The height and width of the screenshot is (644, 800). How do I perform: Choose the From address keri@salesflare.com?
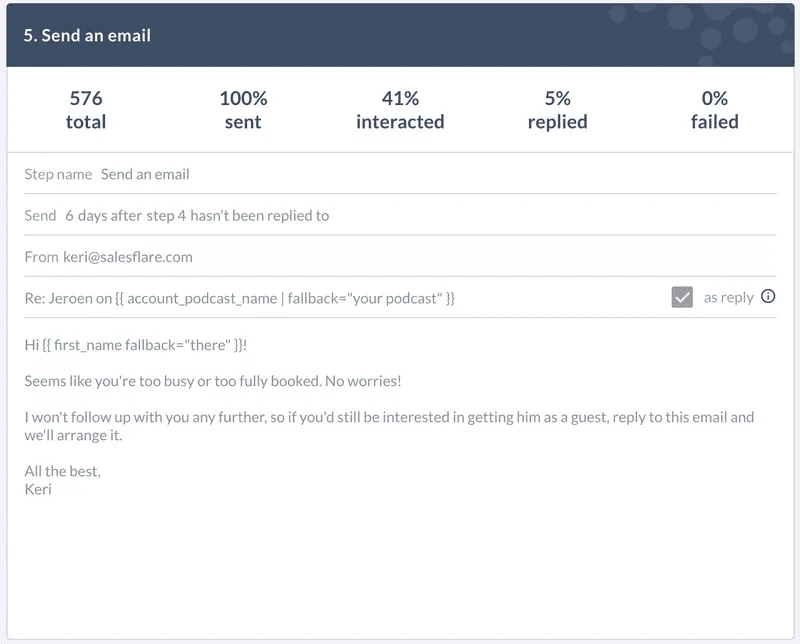(x=128, y=257)
